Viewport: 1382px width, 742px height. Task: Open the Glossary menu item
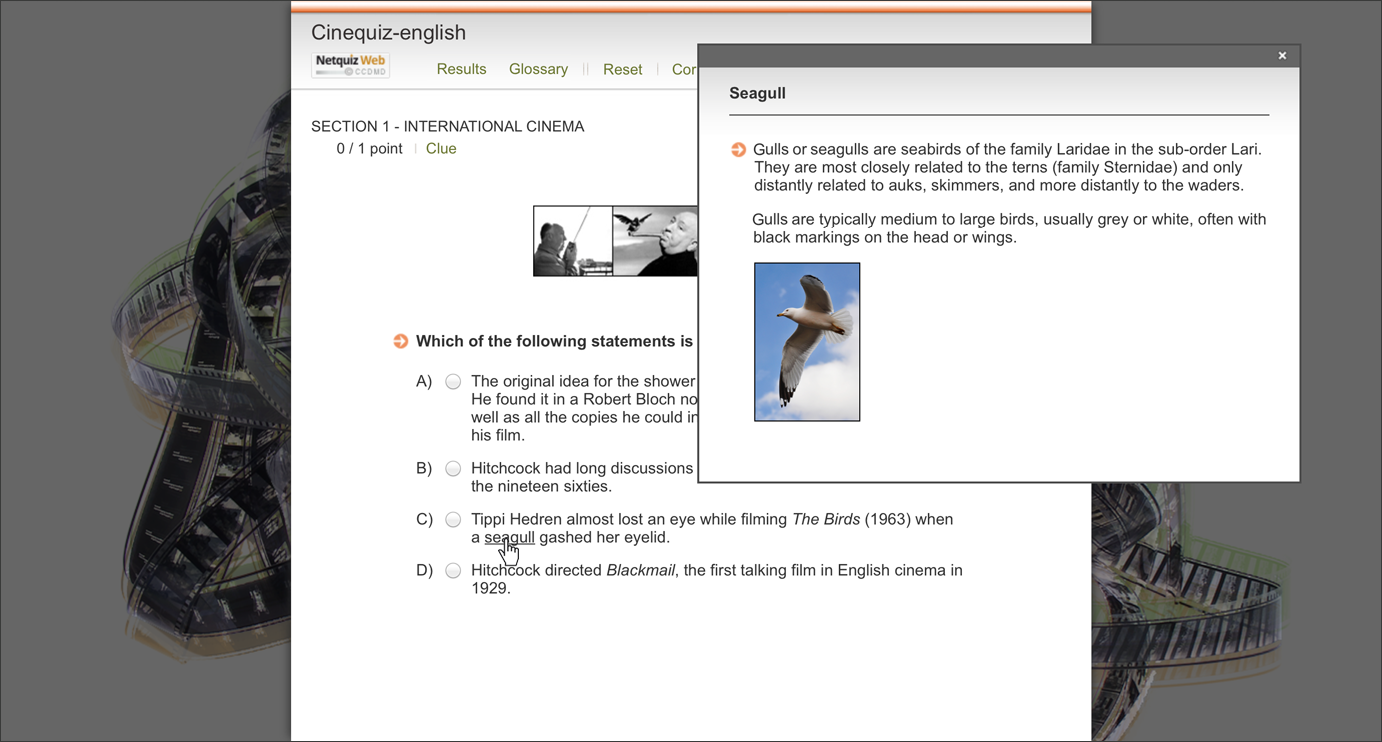(x=538, y=69)
